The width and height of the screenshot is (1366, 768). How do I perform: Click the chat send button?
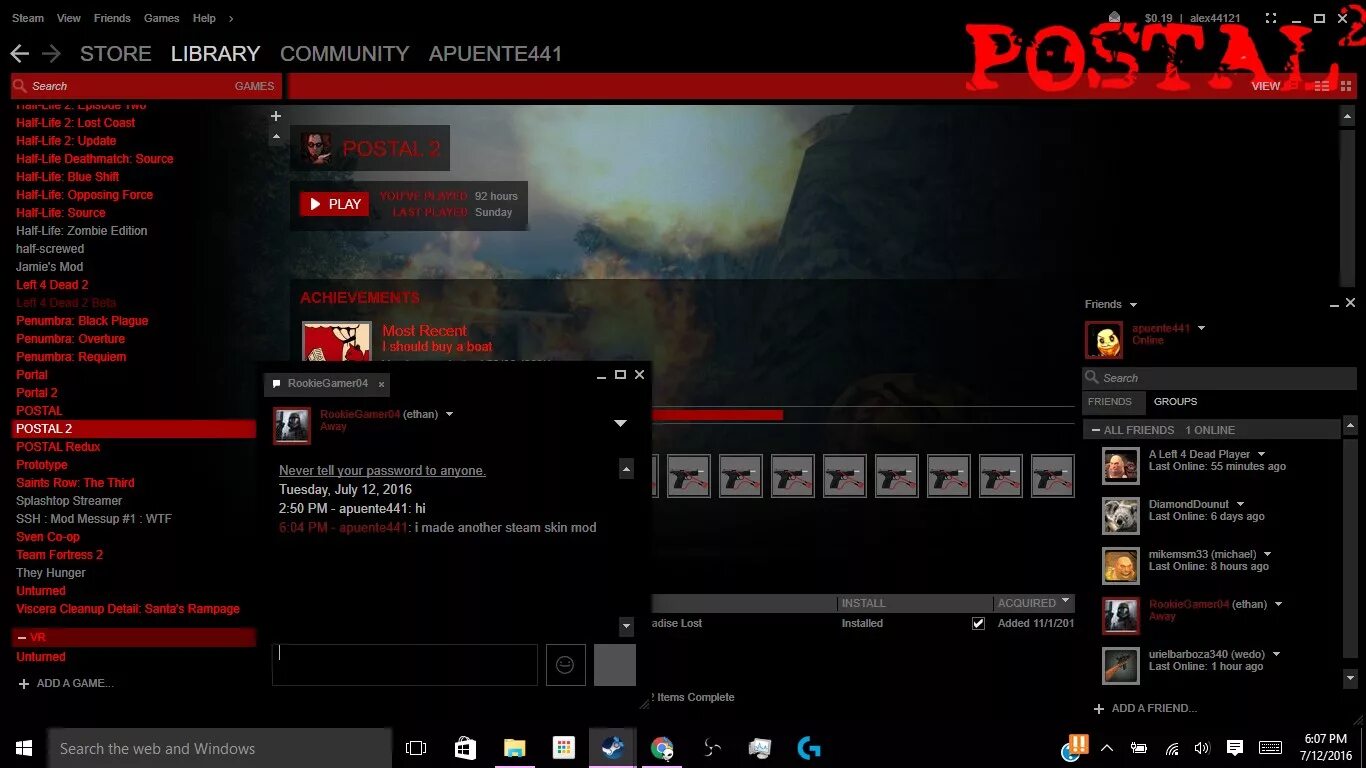pos(615,665)
